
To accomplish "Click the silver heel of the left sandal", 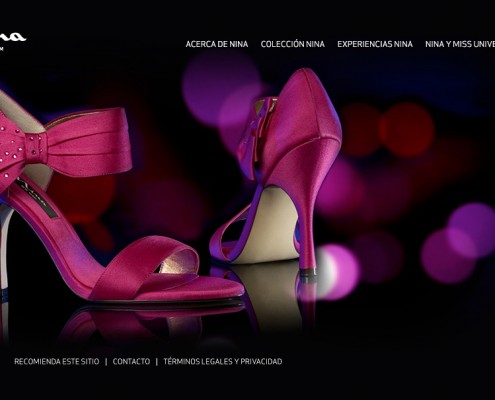I will pos(4,253).
